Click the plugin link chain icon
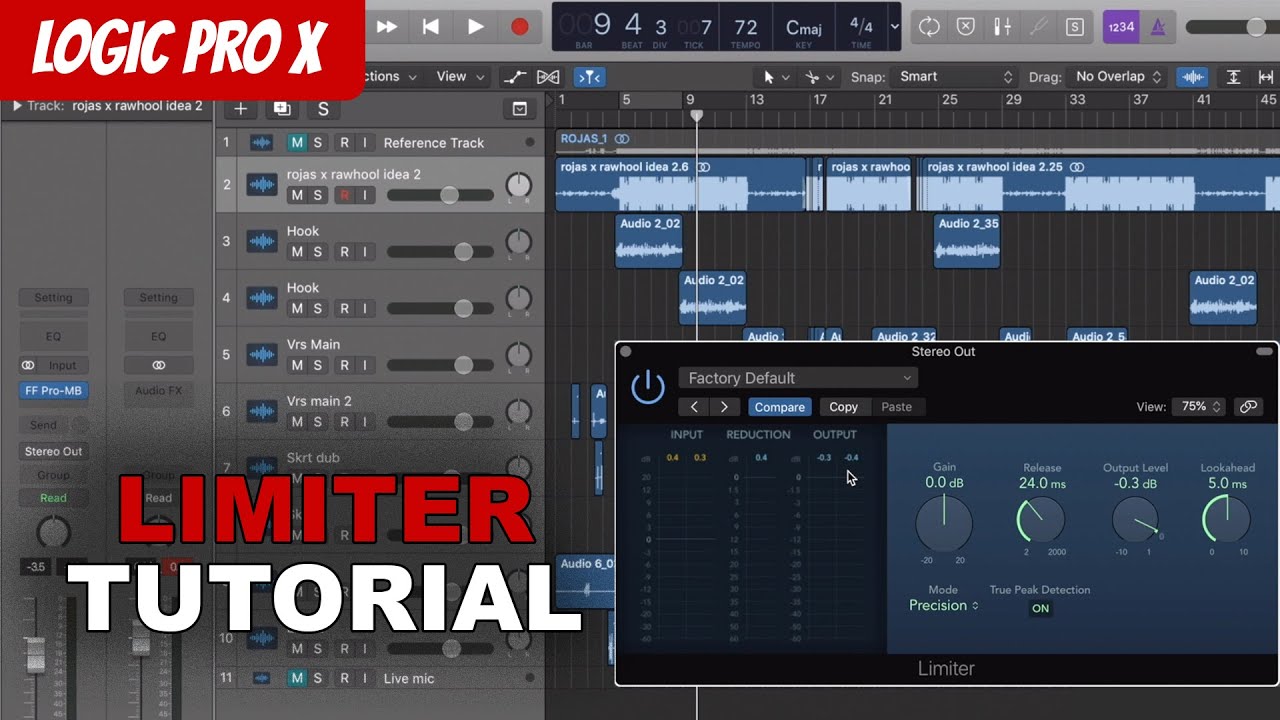The width and height of the screenshot is (1280, 720). (x=1248, y=407)
